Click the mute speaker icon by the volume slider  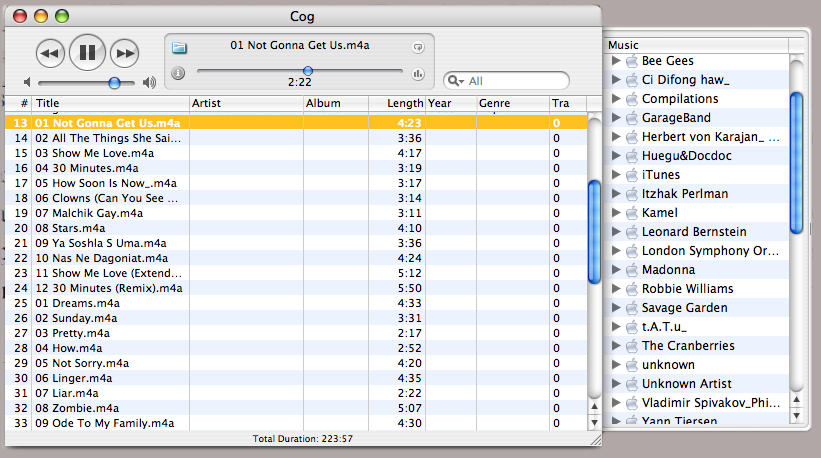point(27,82)
